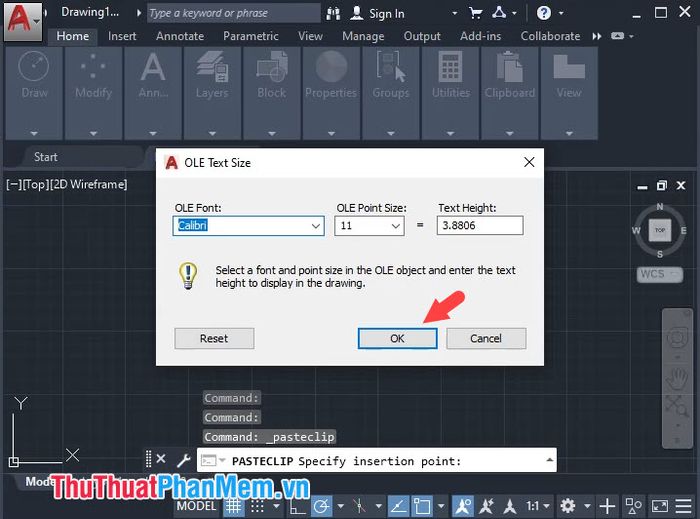Click the [2D Wireframe] visual style control
700x519 pixels.
click(x=88, y=184)
